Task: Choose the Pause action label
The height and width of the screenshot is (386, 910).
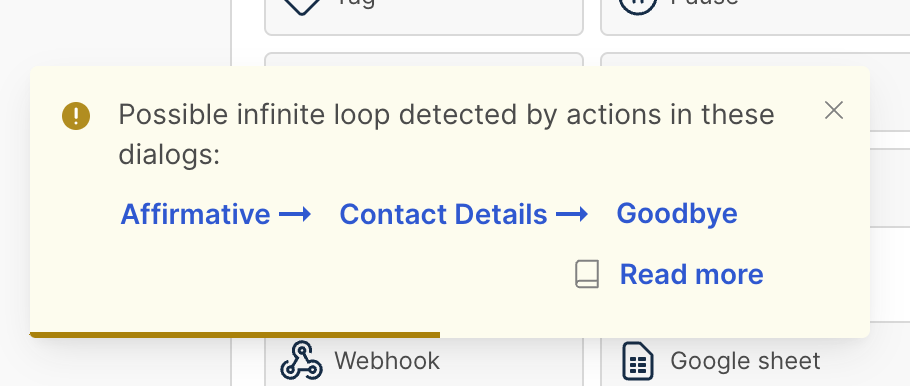Action: [x=705, y=2]
